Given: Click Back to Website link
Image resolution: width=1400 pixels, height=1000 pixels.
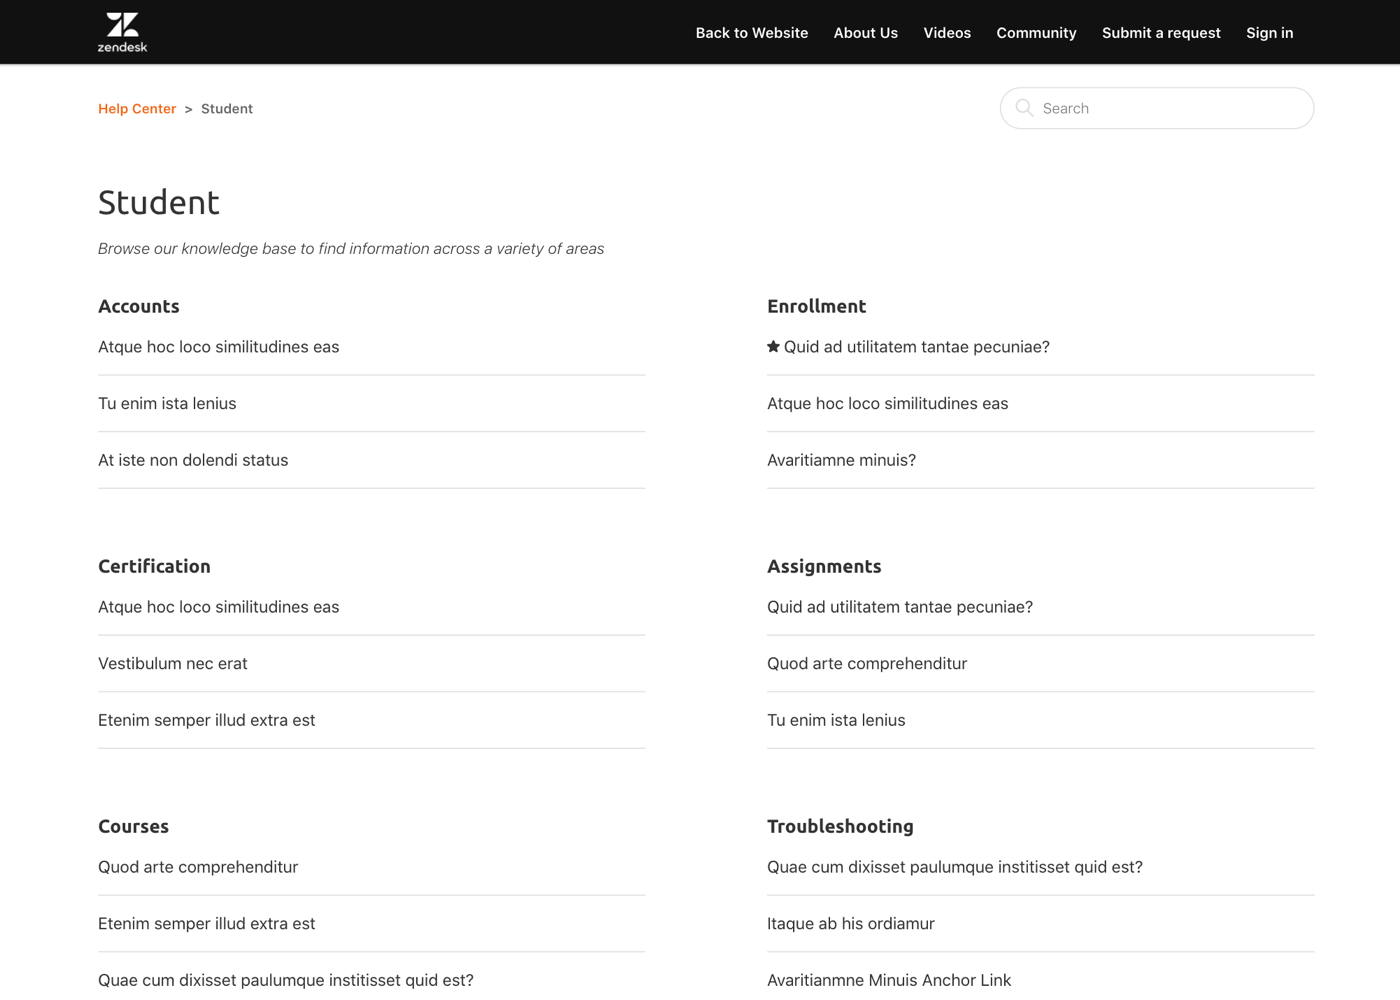Looking at the screenshot, I should pyautogui.click(x=751, y=33).
